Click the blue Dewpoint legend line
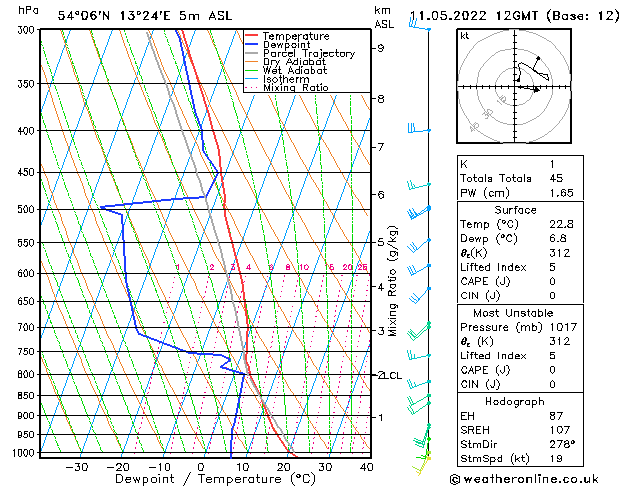The image size is (629, 486). 253,45
